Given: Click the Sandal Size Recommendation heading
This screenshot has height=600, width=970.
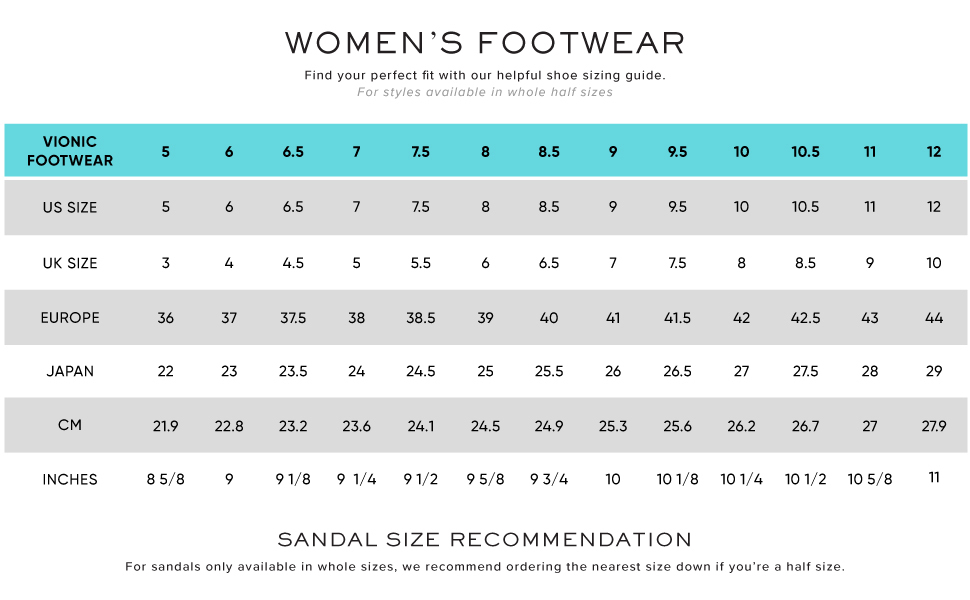Looking at the screenshot, I should coord(485,540).
